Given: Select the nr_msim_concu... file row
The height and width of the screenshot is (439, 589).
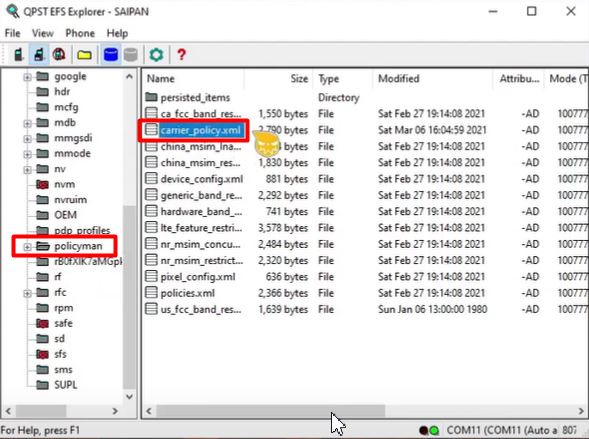Looking at the screenshot, I should [364, 244].
